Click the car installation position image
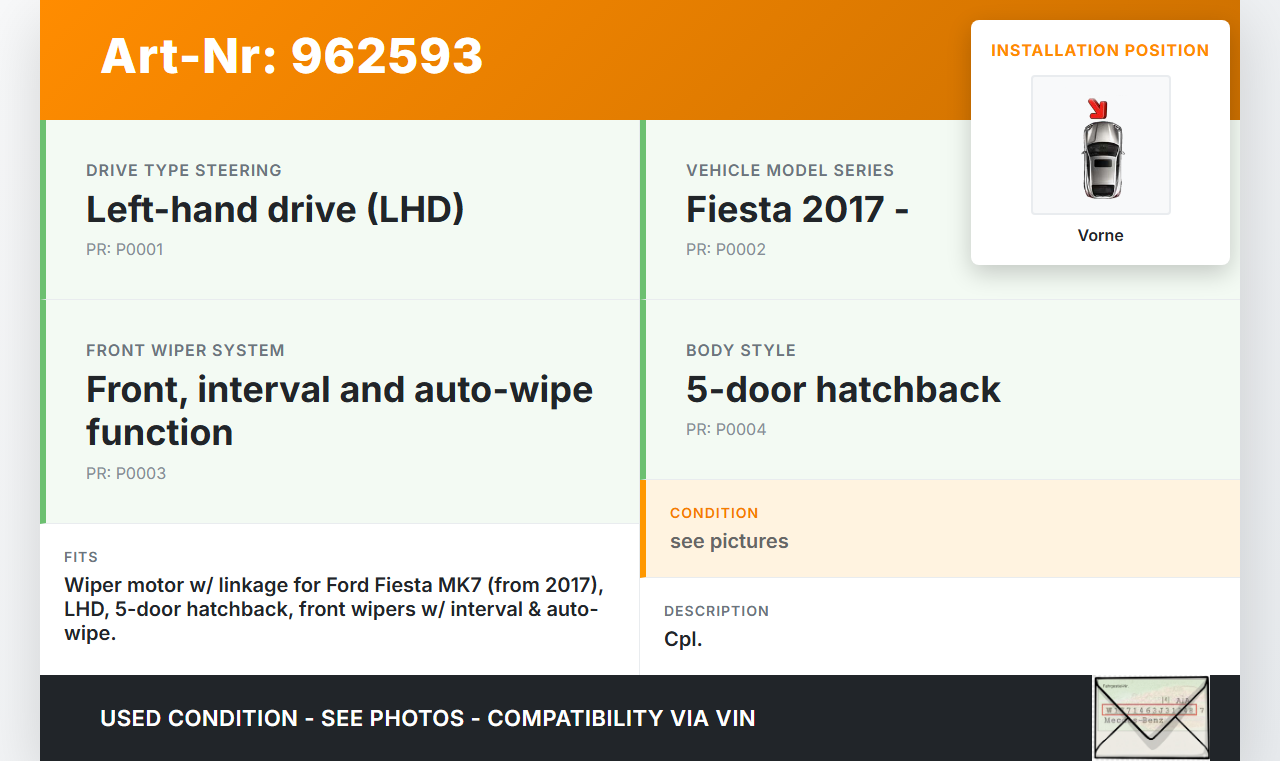Screen dimensions: 1280x762 point(1101,145)
